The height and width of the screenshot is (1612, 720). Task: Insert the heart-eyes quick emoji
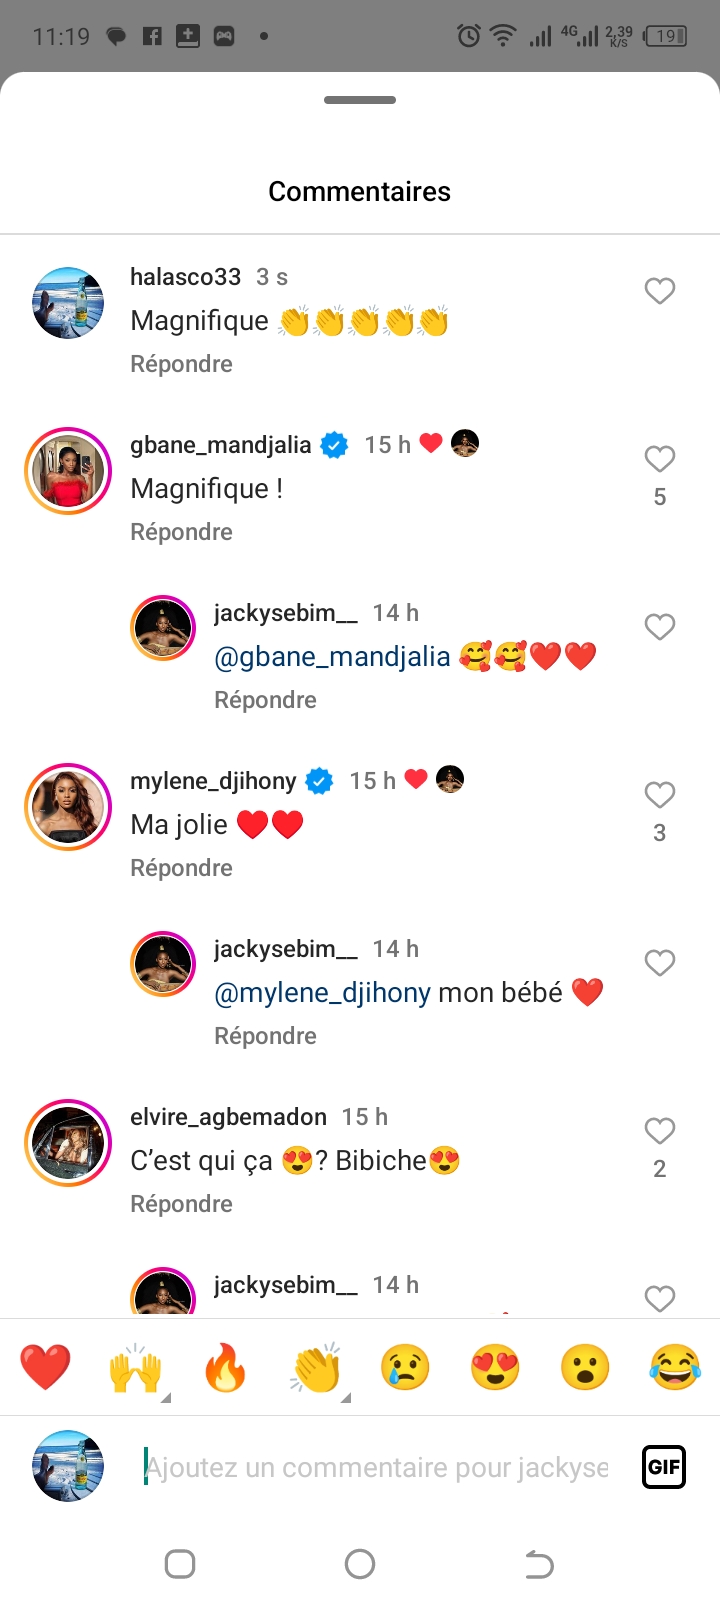495,1367
